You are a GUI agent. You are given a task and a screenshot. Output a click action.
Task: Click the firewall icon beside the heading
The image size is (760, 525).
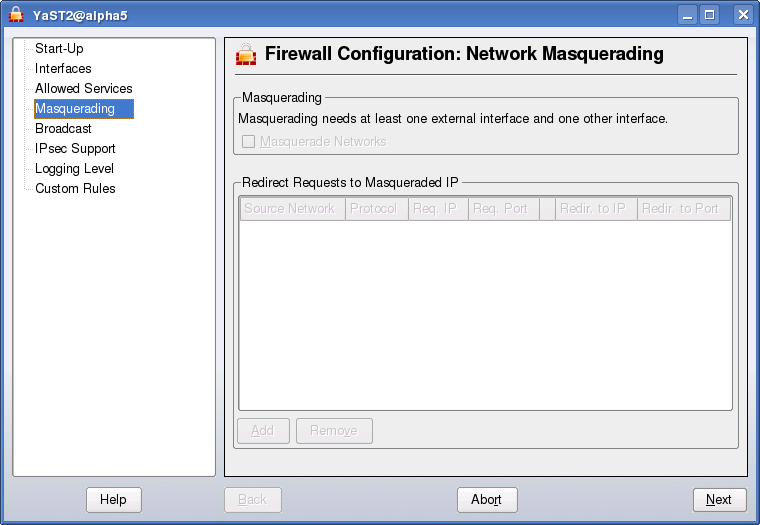click(246, 54)
